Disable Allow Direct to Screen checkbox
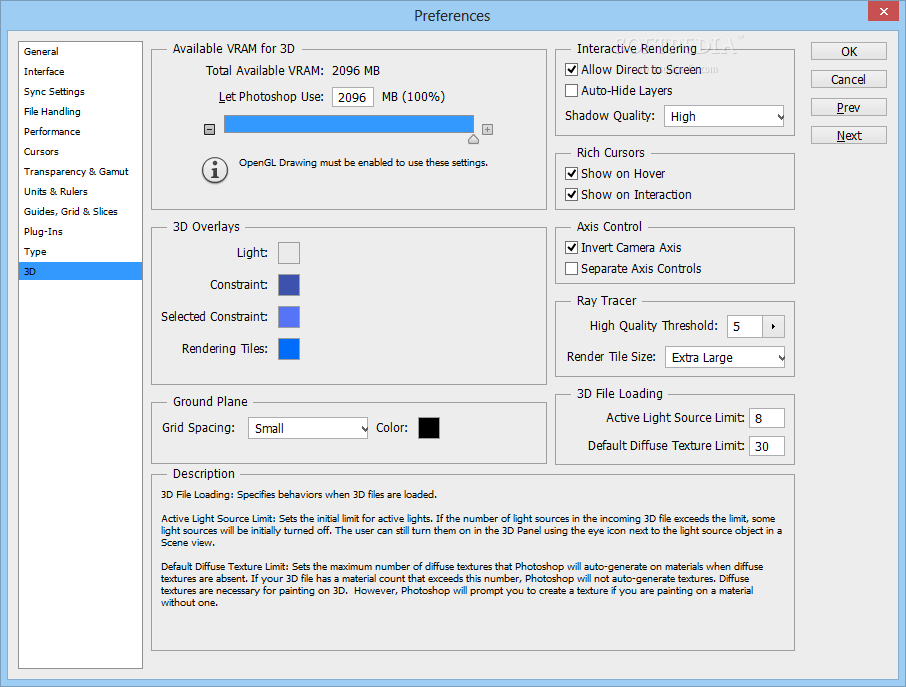 571,70
